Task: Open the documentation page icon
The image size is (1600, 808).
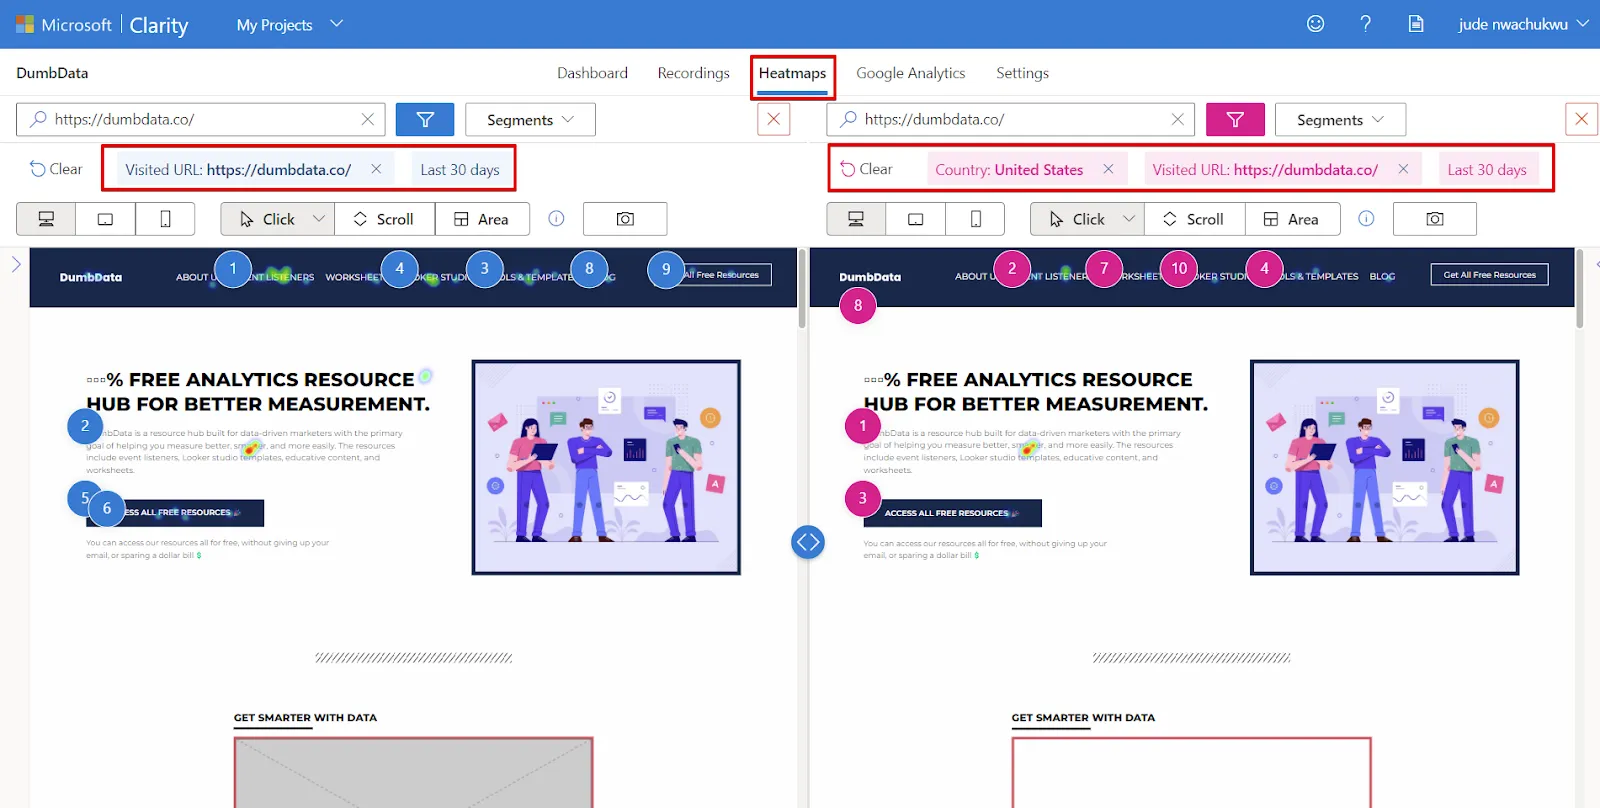Action: 1416,24
